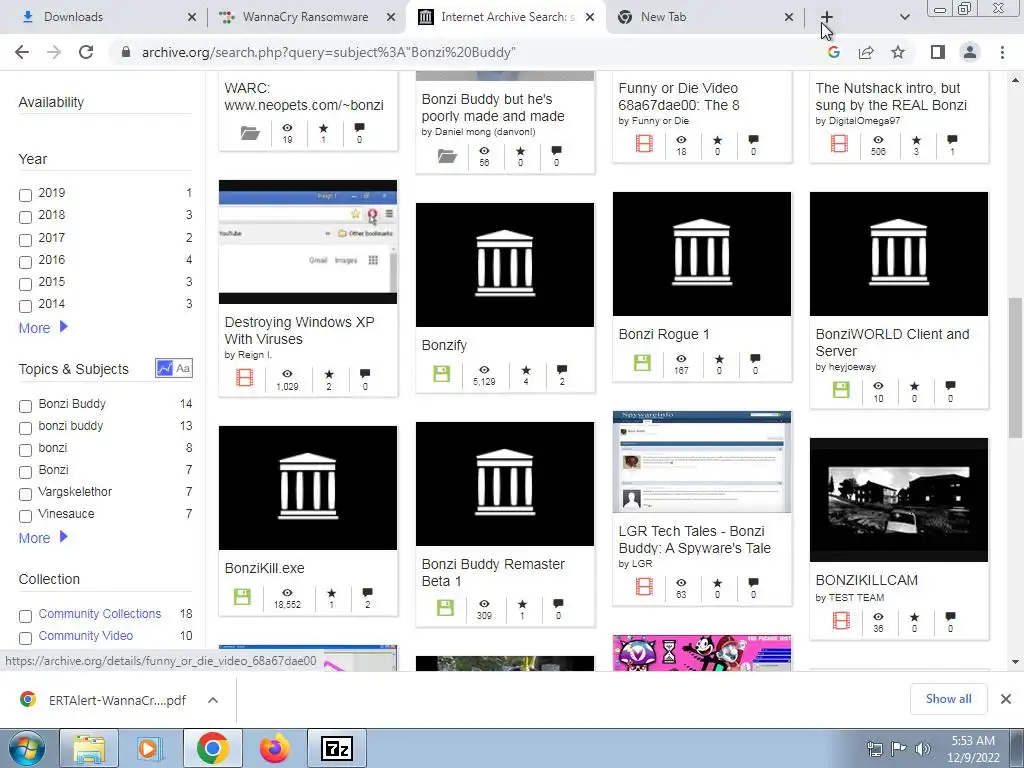Expand More under Topics & Subjects
The width and height of the screenshot is (1024, 768).
43,538
